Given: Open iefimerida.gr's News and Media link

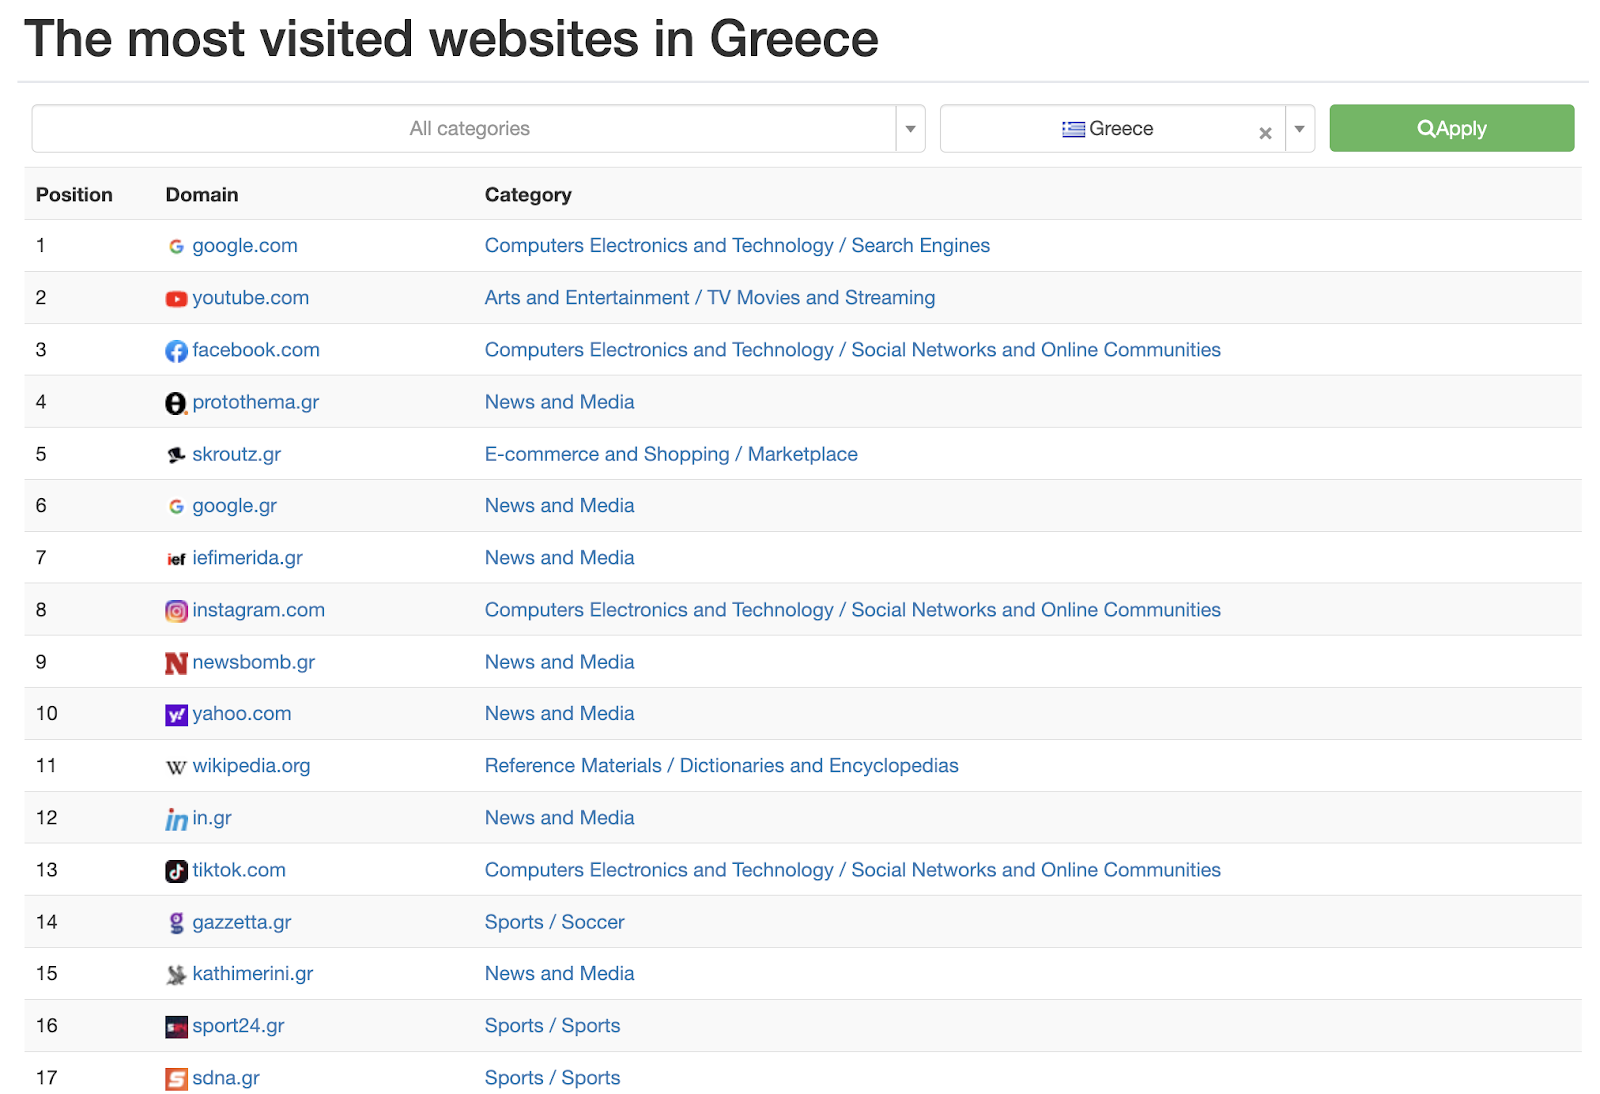Looking at the screenshot, I should pos(560,558).
